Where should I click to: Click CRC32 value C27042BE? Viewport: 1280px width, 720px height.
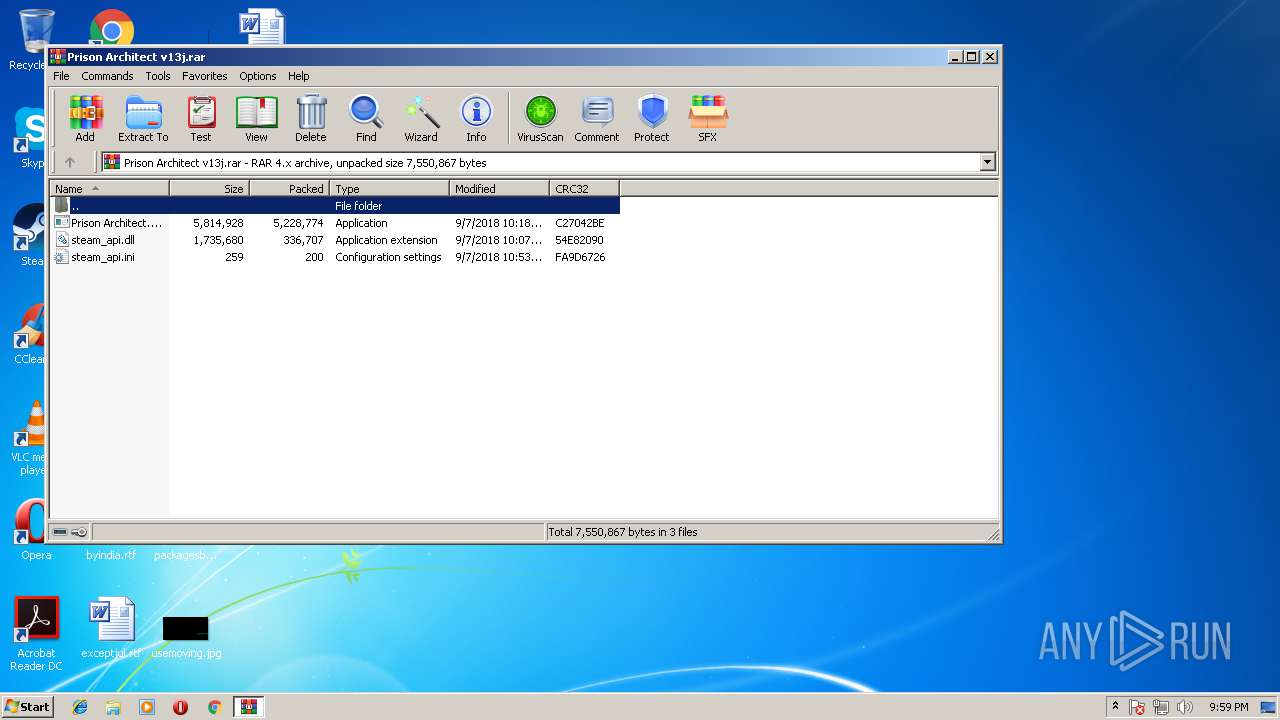580,223
